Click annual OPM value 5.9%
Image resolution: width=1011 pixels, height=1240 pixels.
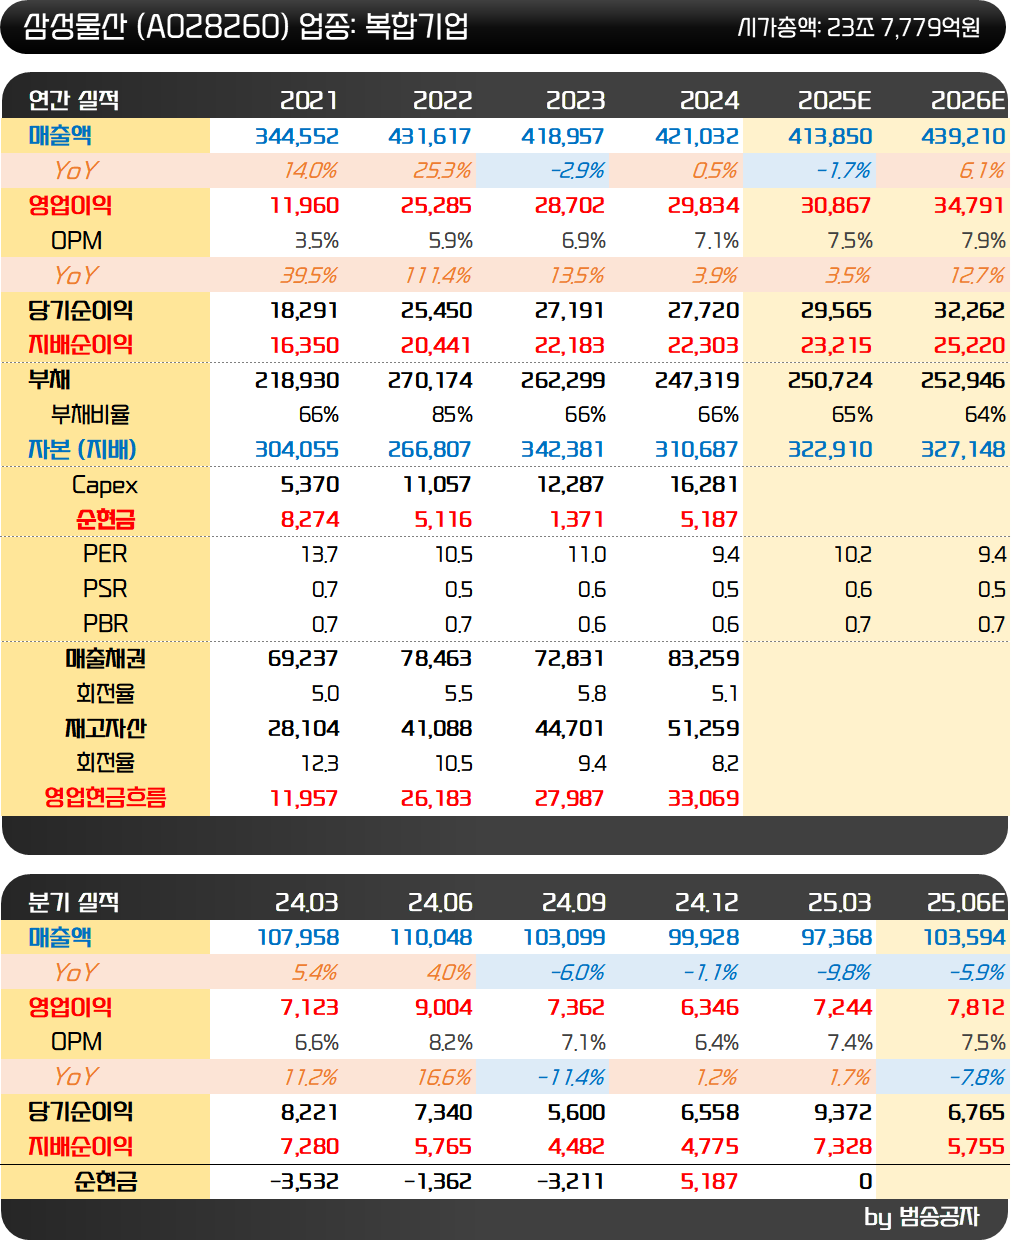point(450,241)
